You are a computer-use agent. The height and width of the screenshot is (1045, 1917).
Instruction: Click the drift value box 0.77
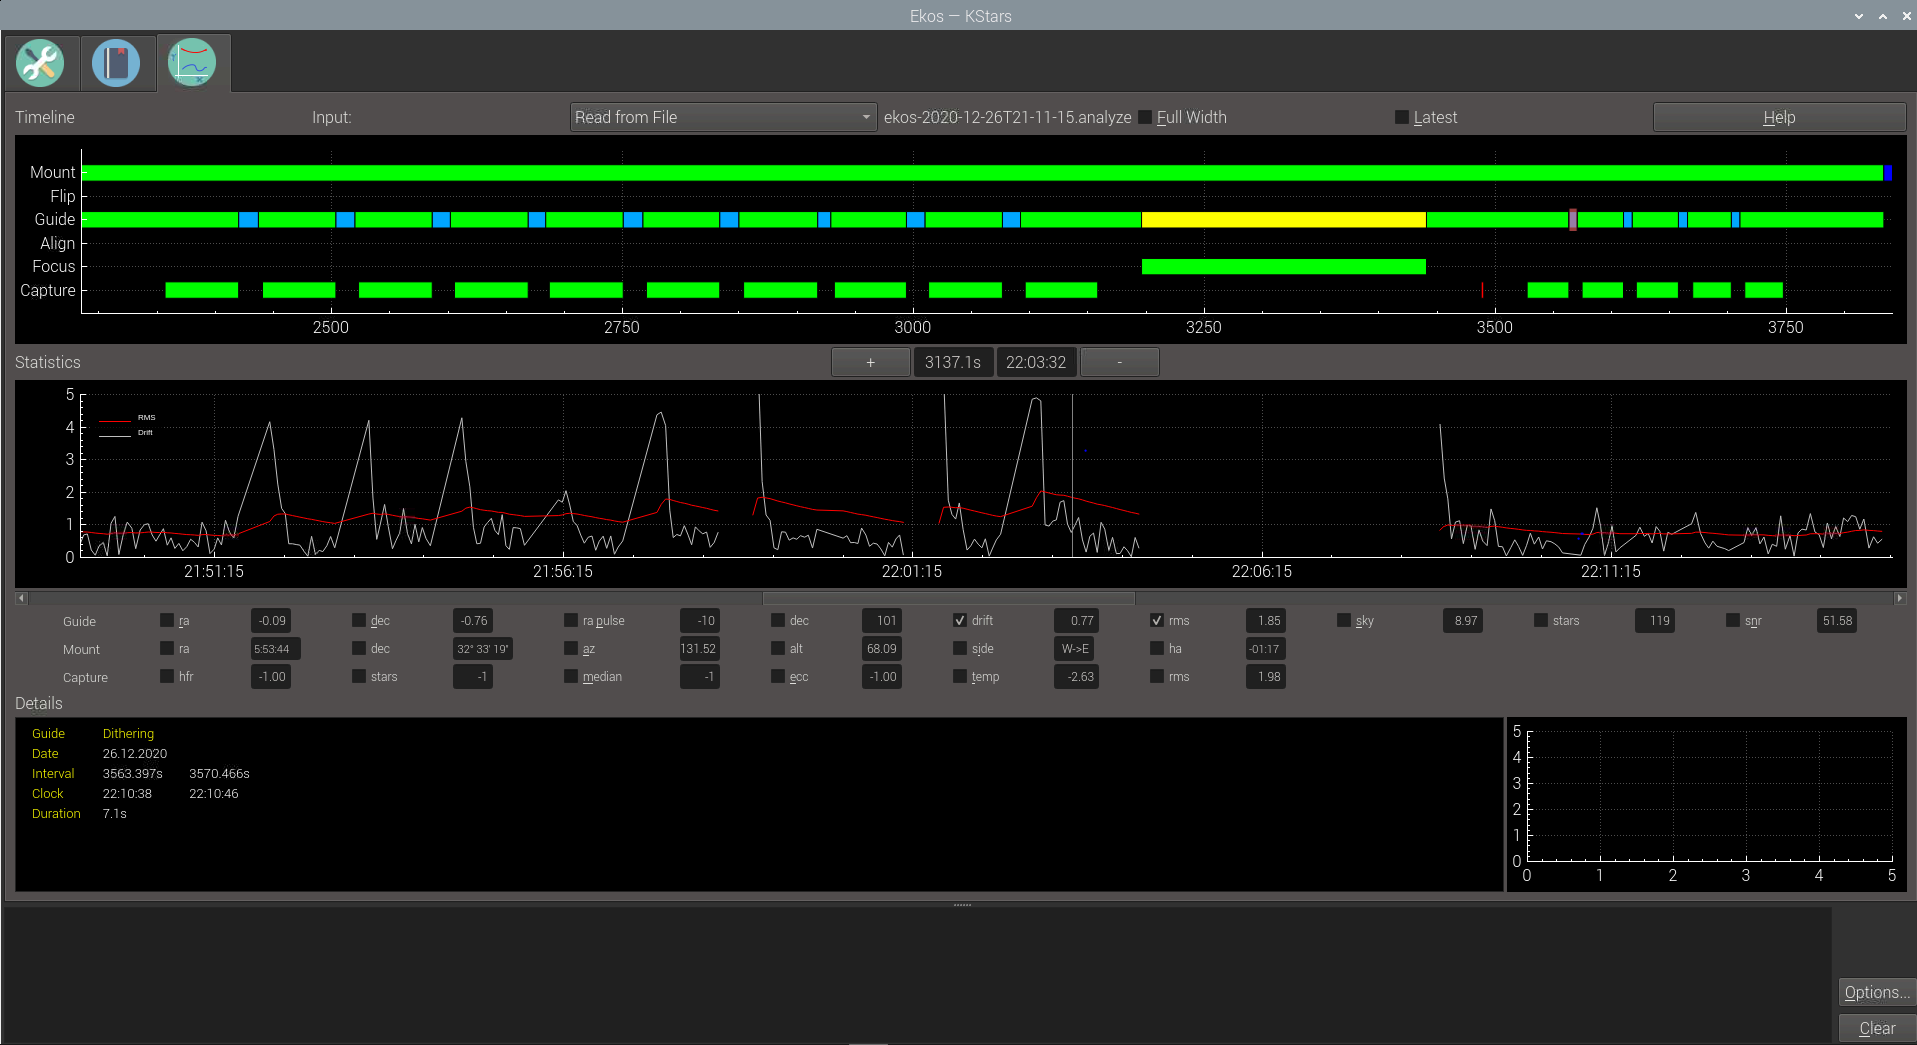pos(1077,620)
